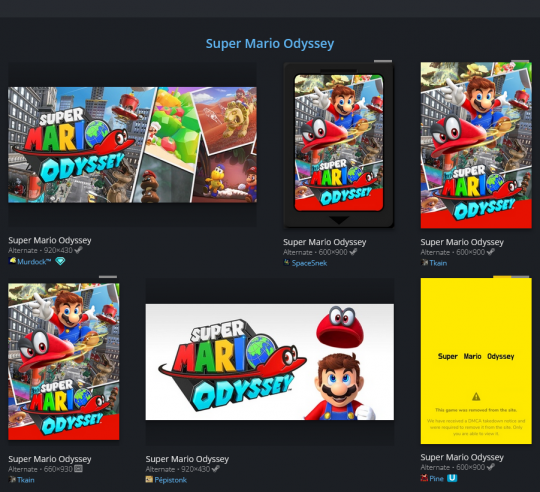Open SpaceSnek's user profile link

pyautogui.click(x=309, y=263)
